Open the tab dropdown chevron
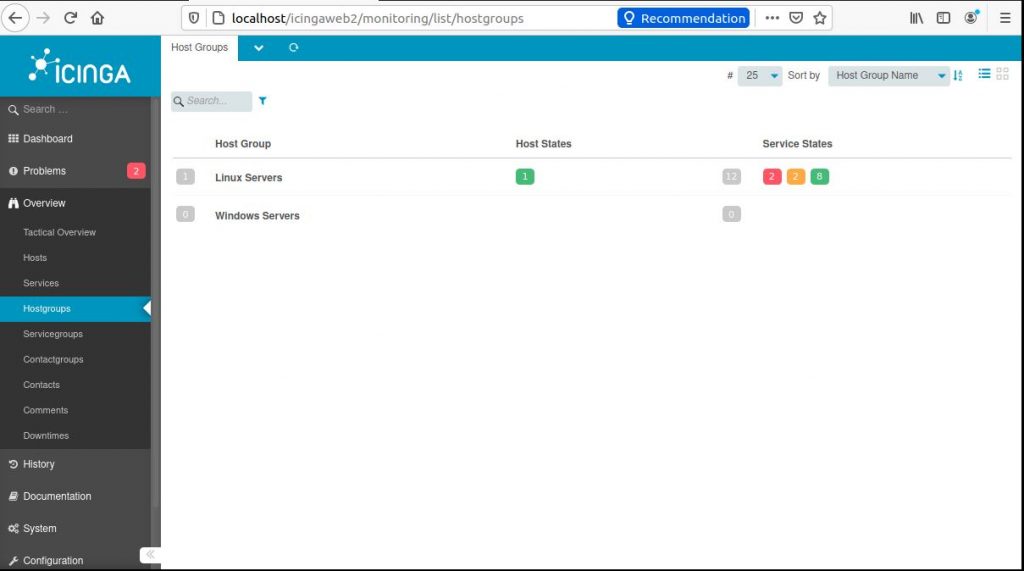Screen dimensions: 1024x571 coord(259,48)
